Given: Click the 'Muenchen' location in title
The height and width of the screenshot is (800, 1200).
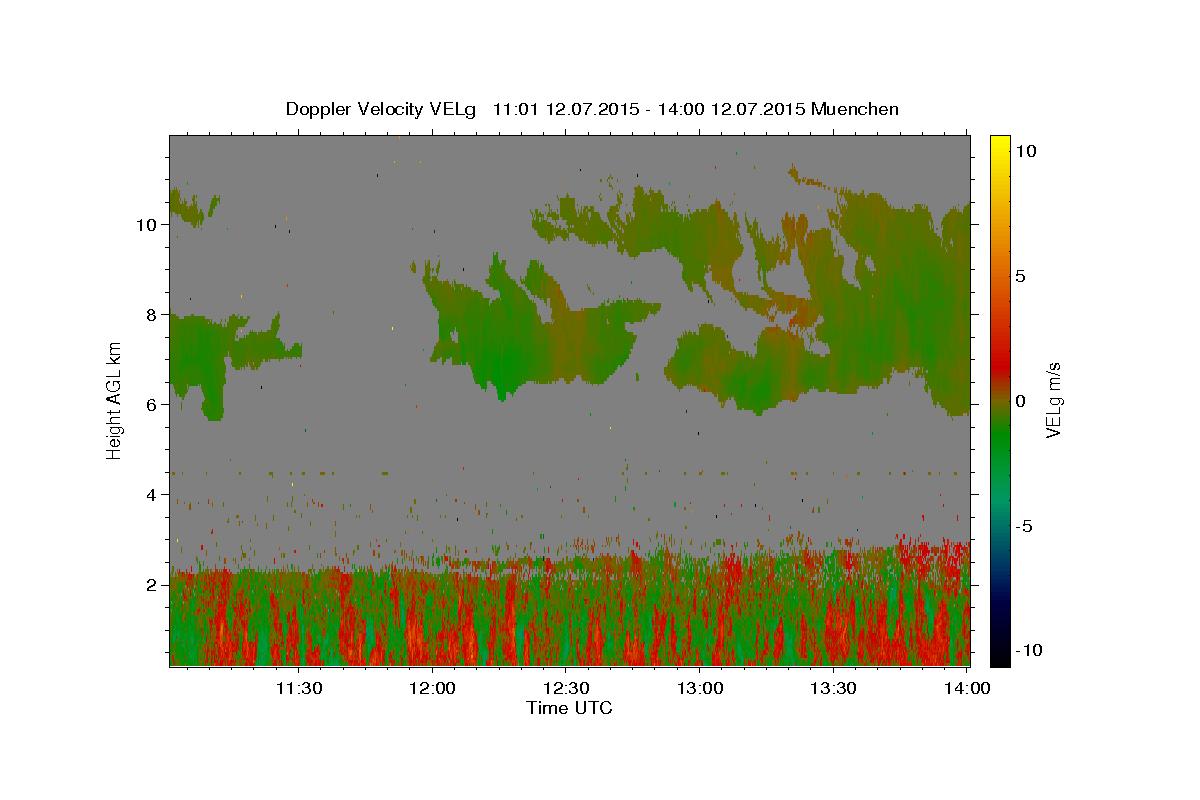Looking at the screenshot, I should pyautogui.click(x=855, y=109).
